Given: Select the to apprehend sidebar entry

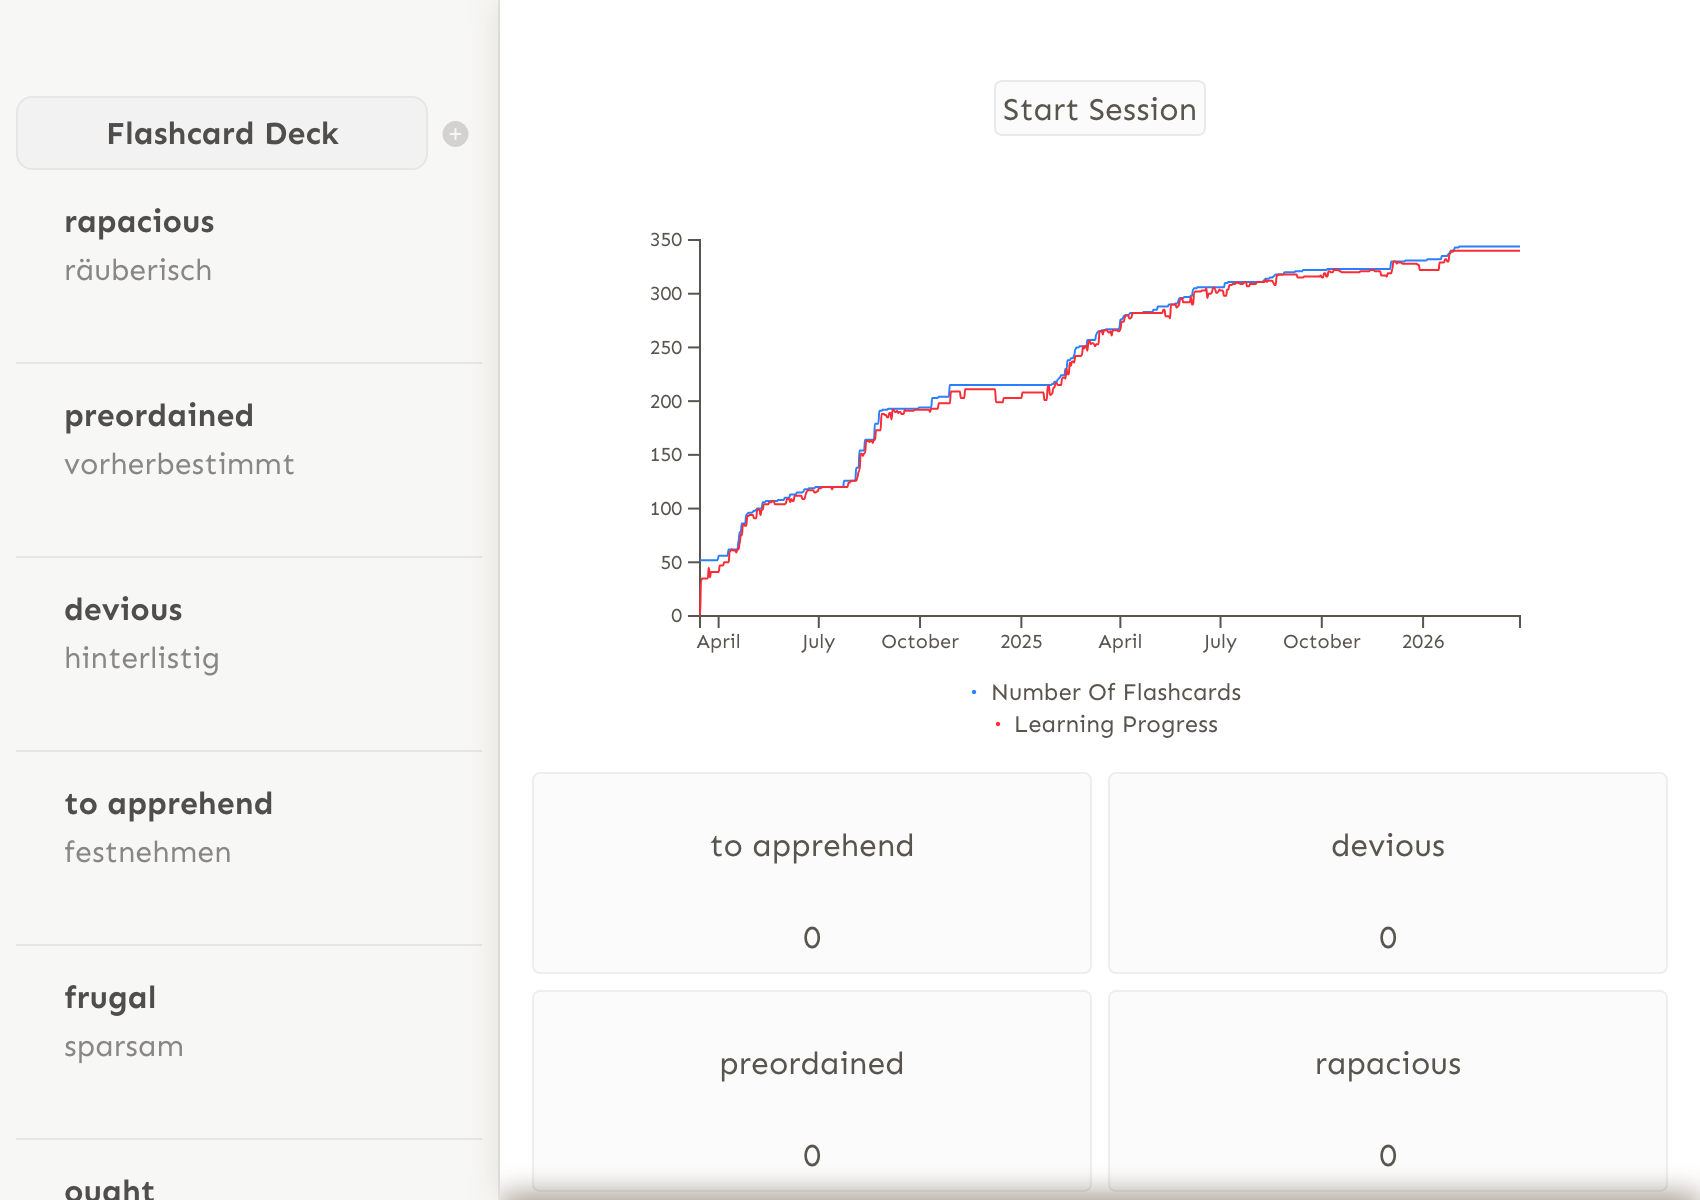Looking at the screenshot, I should (249, 848).
